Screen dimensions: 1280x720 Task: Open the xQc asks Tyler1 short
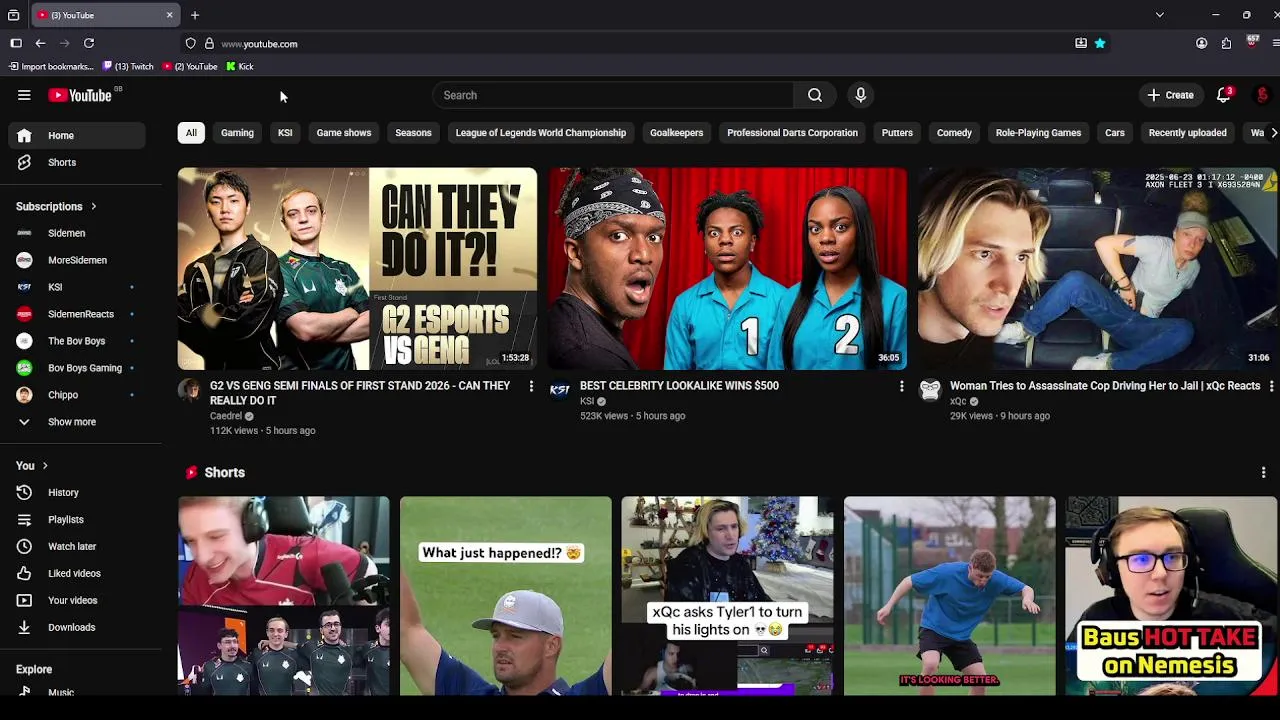pyautogui.click(x=727, y=596)
